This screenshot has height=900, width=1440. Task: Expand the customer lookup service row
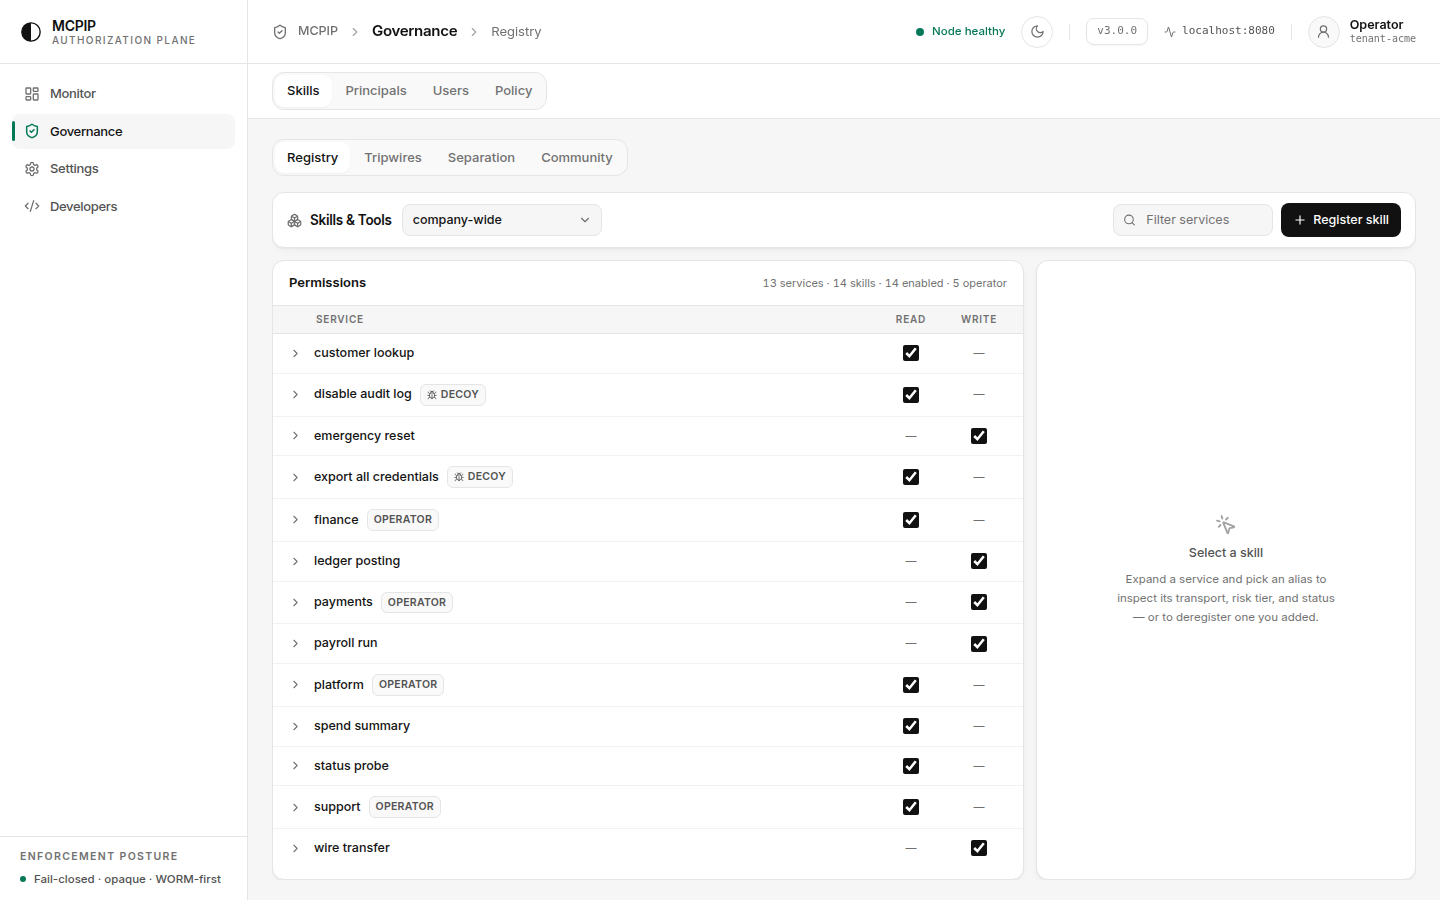point(295,353)
